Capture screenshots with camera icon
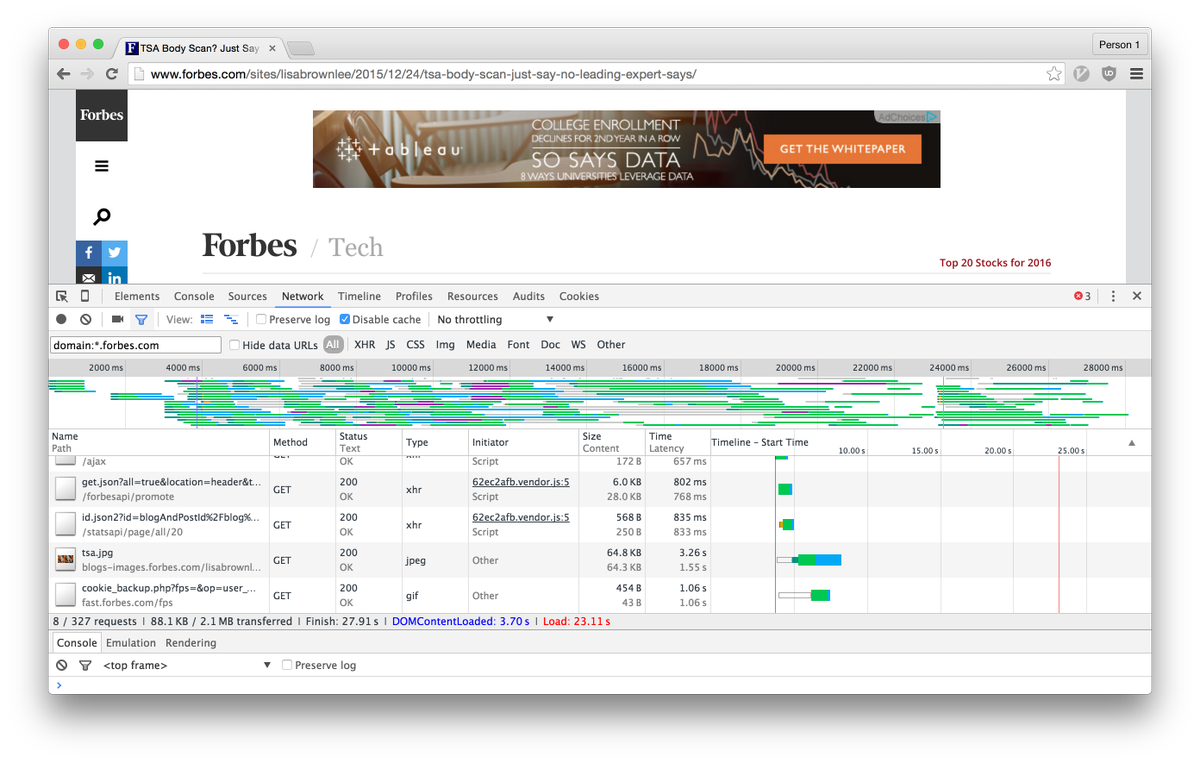1200x763 pixels. pos(117,320)
